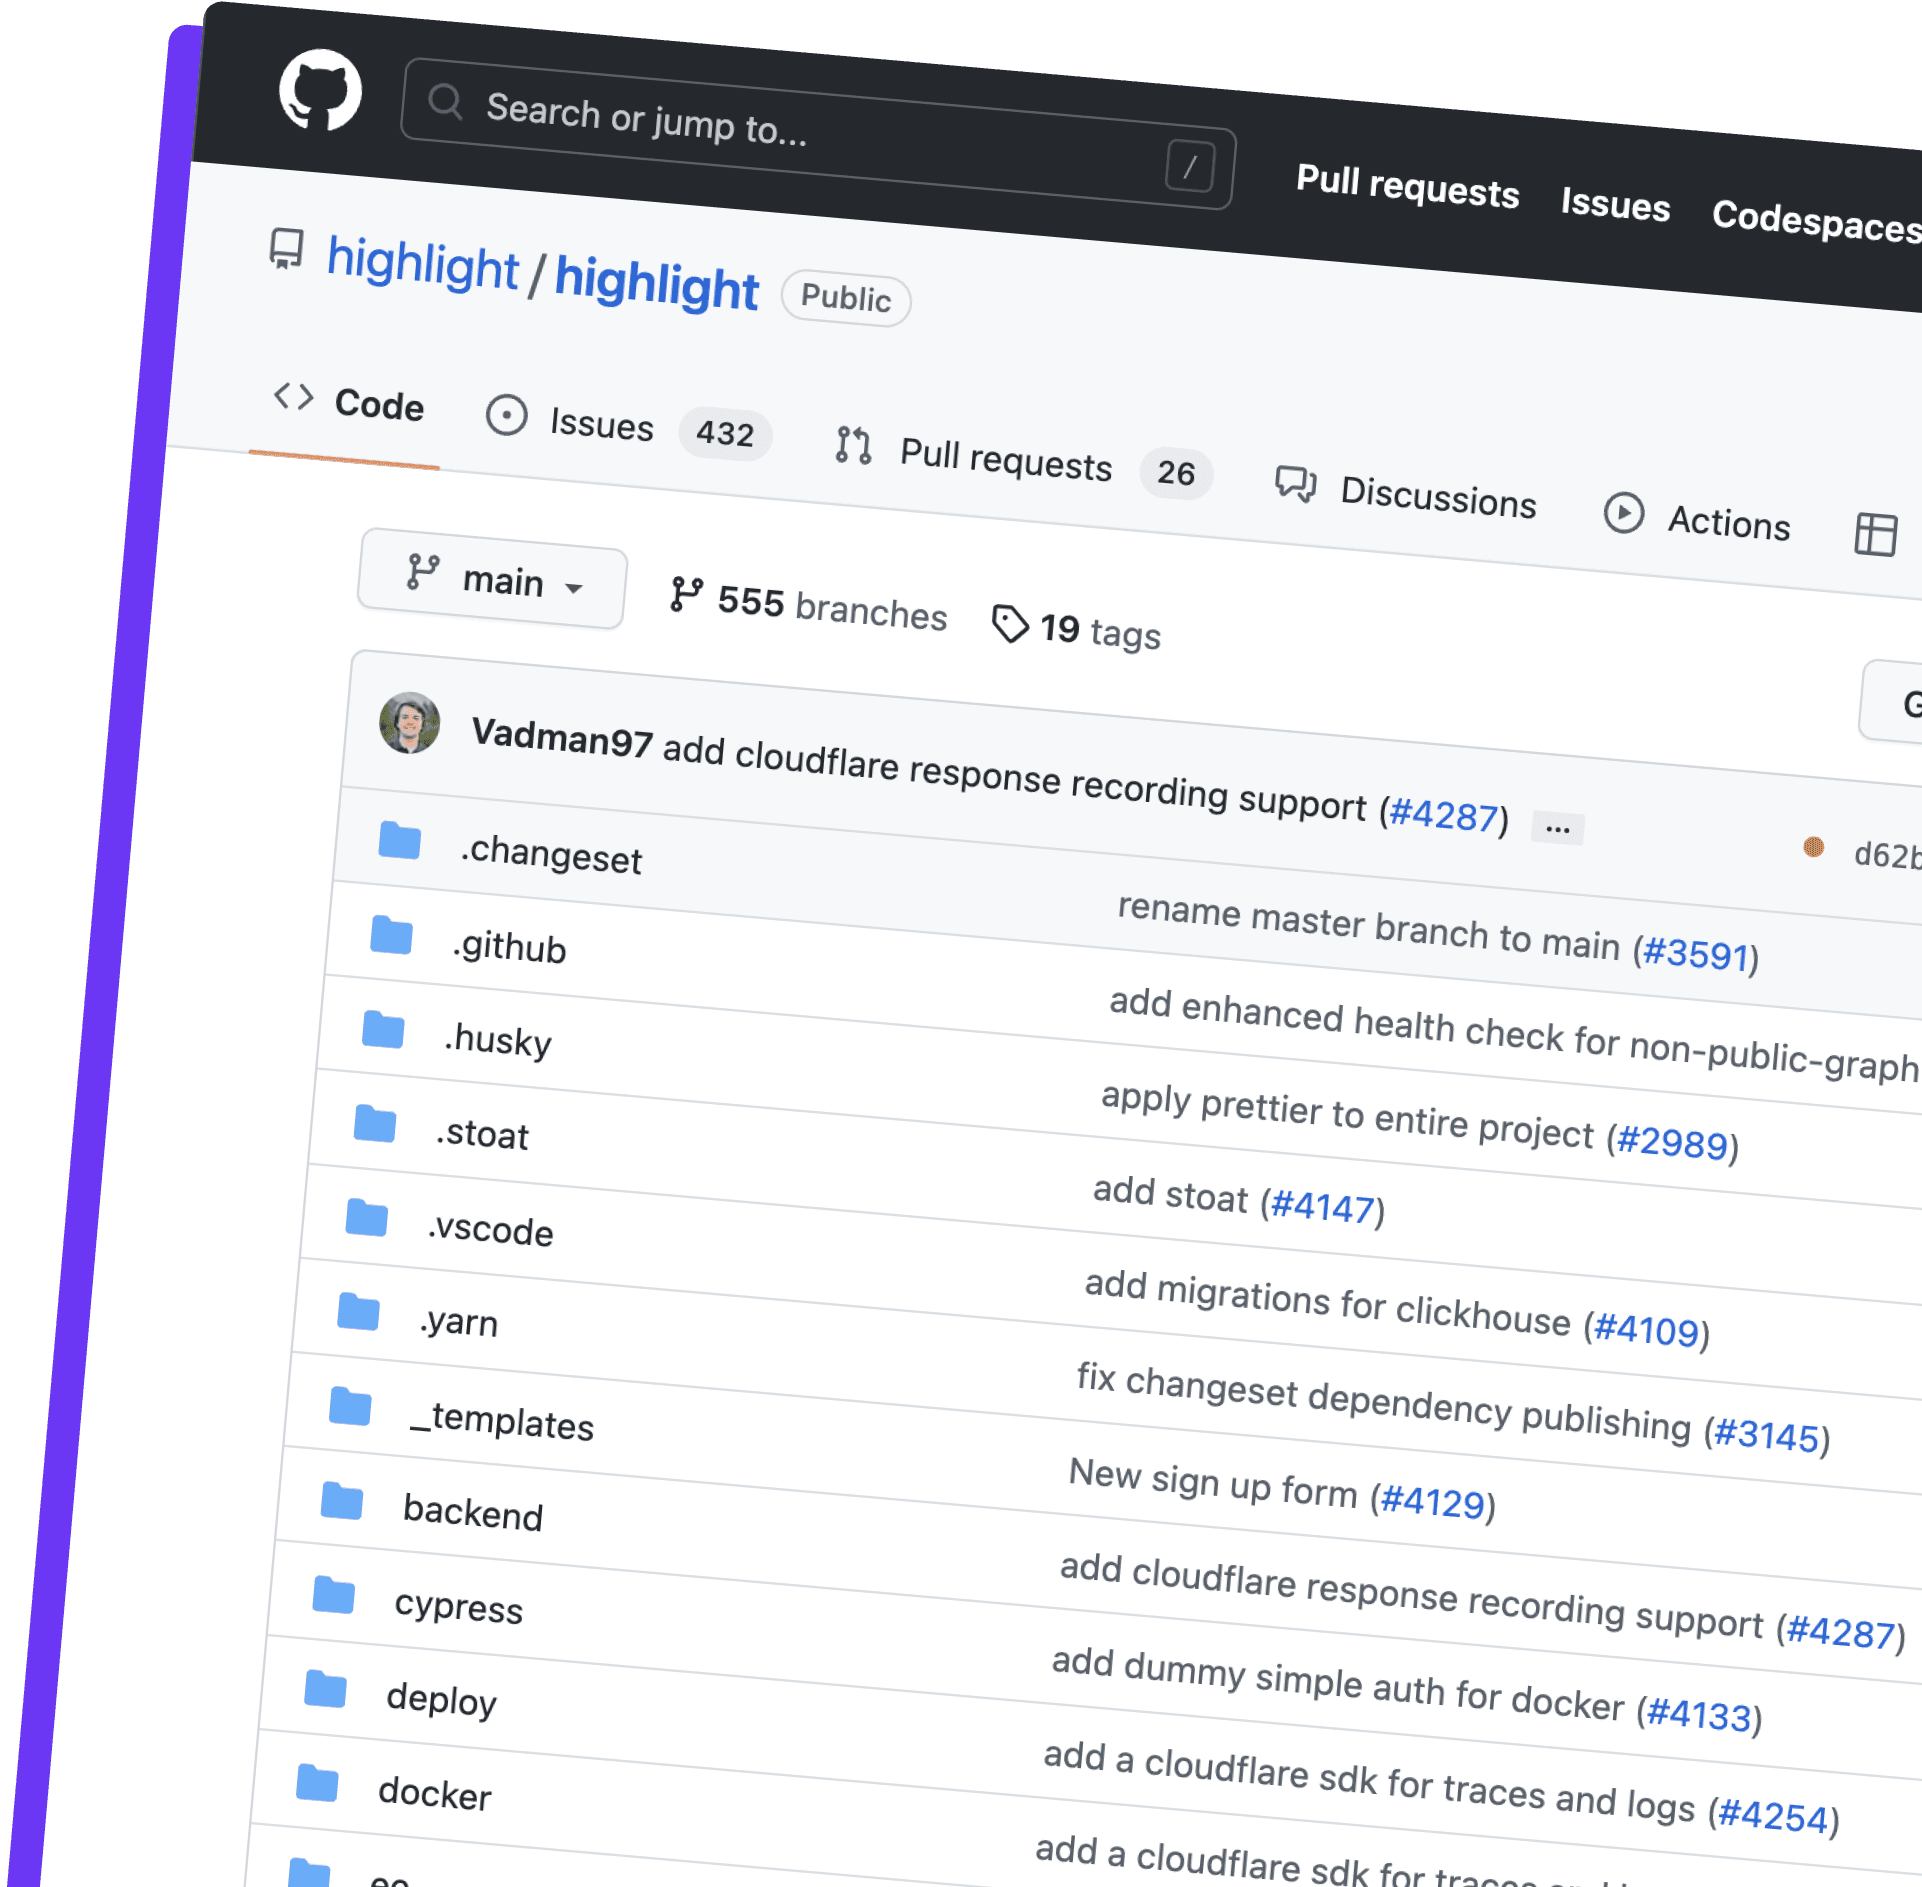Image resolution: width=1922 pixels, height=1887 pixels.
Task: Open the cypress folder
Action: click(x=459, y=1606)
